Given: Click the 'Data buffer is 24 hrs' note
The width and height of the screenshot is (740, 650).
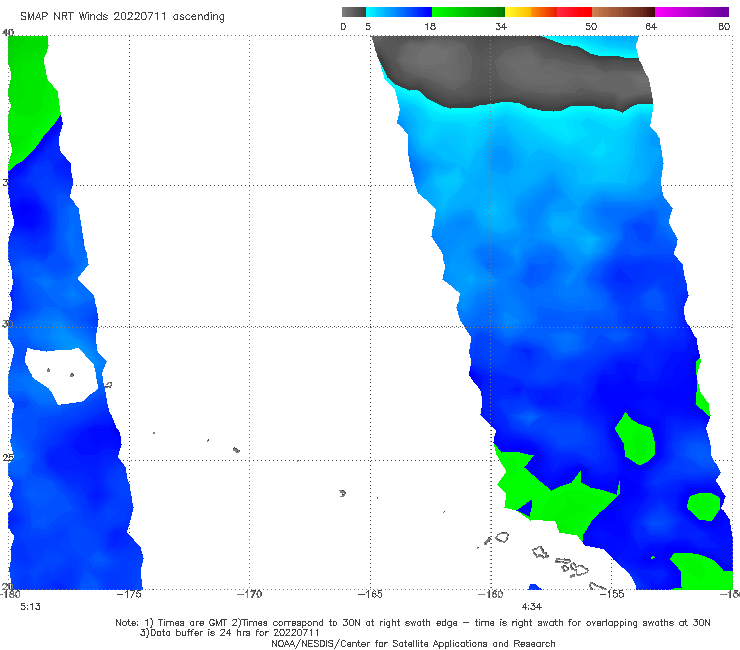Looking at the screenshot, I should (229, 633).
